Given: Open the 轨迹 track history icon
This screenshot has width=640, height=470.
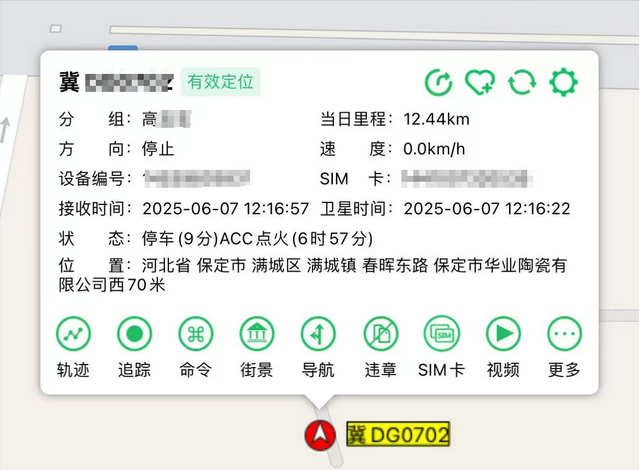Looking at the screenshot, I should click(x=73, y=333).
